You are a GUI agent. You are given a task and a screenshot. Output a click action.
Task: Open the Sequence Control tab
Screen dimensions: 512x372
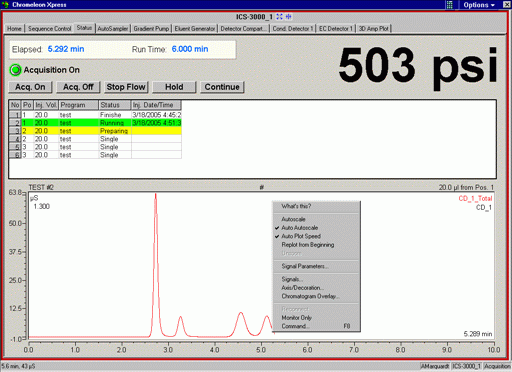click(49, 29)
